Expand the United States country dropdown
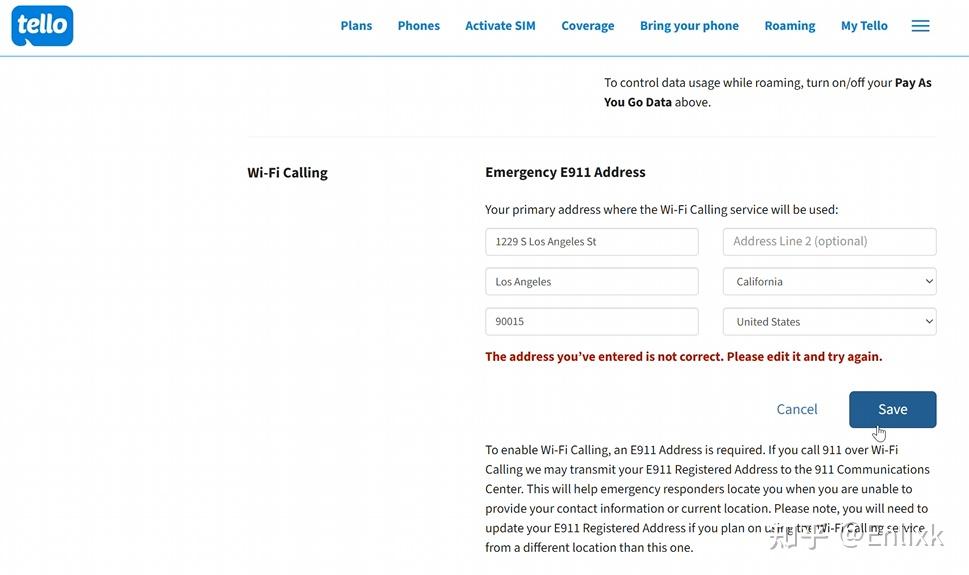Screen dimensions: 969x575 pos(829,322)
